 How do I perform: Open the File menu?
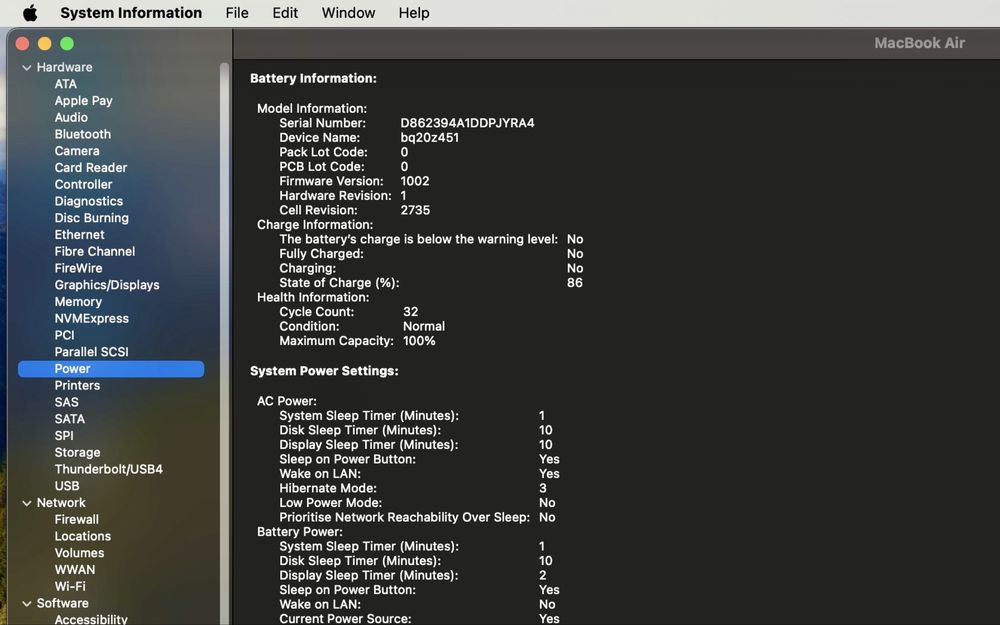tap(237, 13)
